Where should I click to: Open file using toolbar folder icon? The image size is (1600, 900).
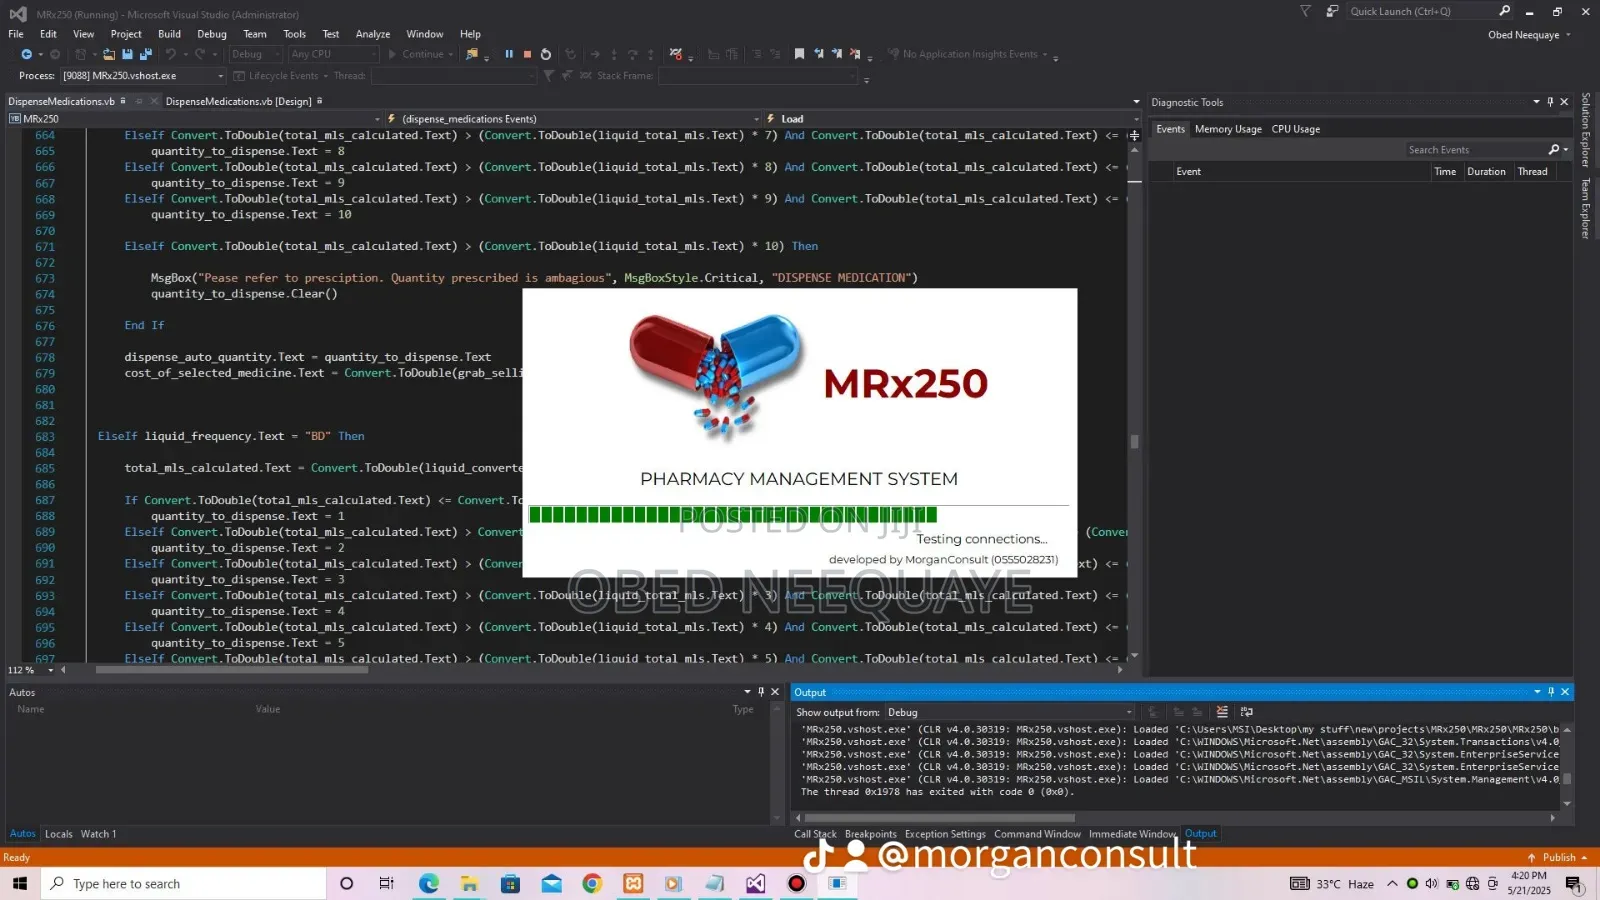click(109, 54)
